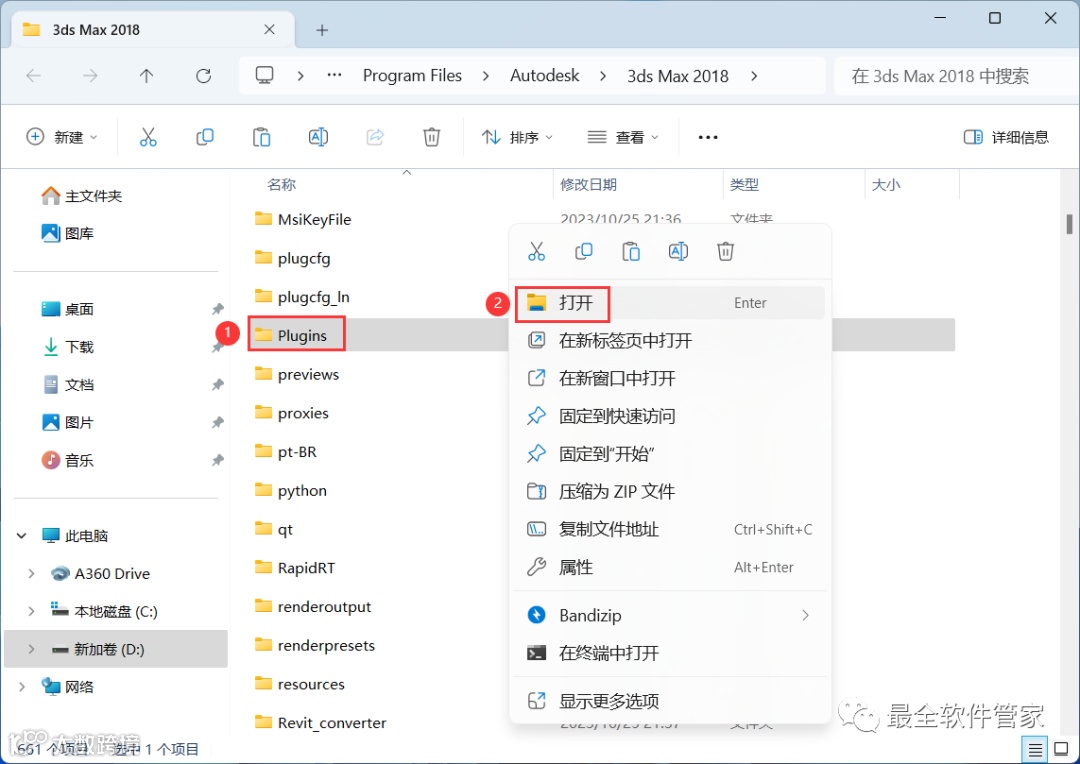The image size is (1080, 764).
Task: Click the Paste icon in the context menu
Action: click(x=631, y=251)
